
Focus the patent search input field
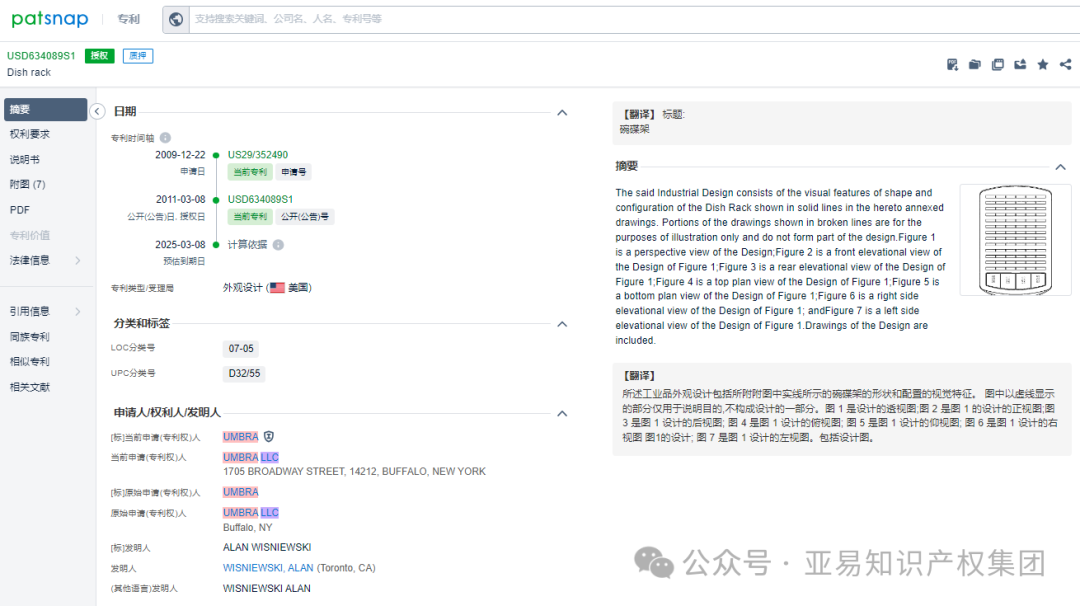tap(634, 19)
